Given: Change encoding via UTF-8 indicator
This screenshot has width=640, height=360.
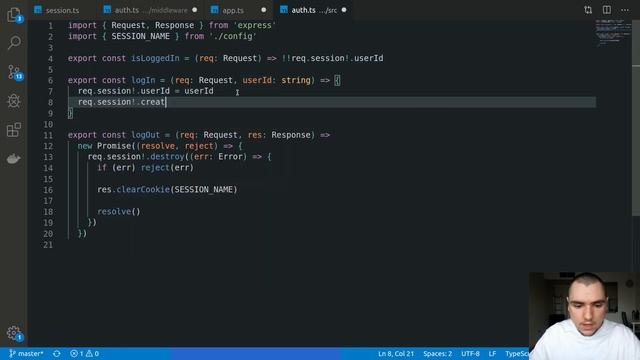Looking at the screenshot, I should [x=470, y=353].
